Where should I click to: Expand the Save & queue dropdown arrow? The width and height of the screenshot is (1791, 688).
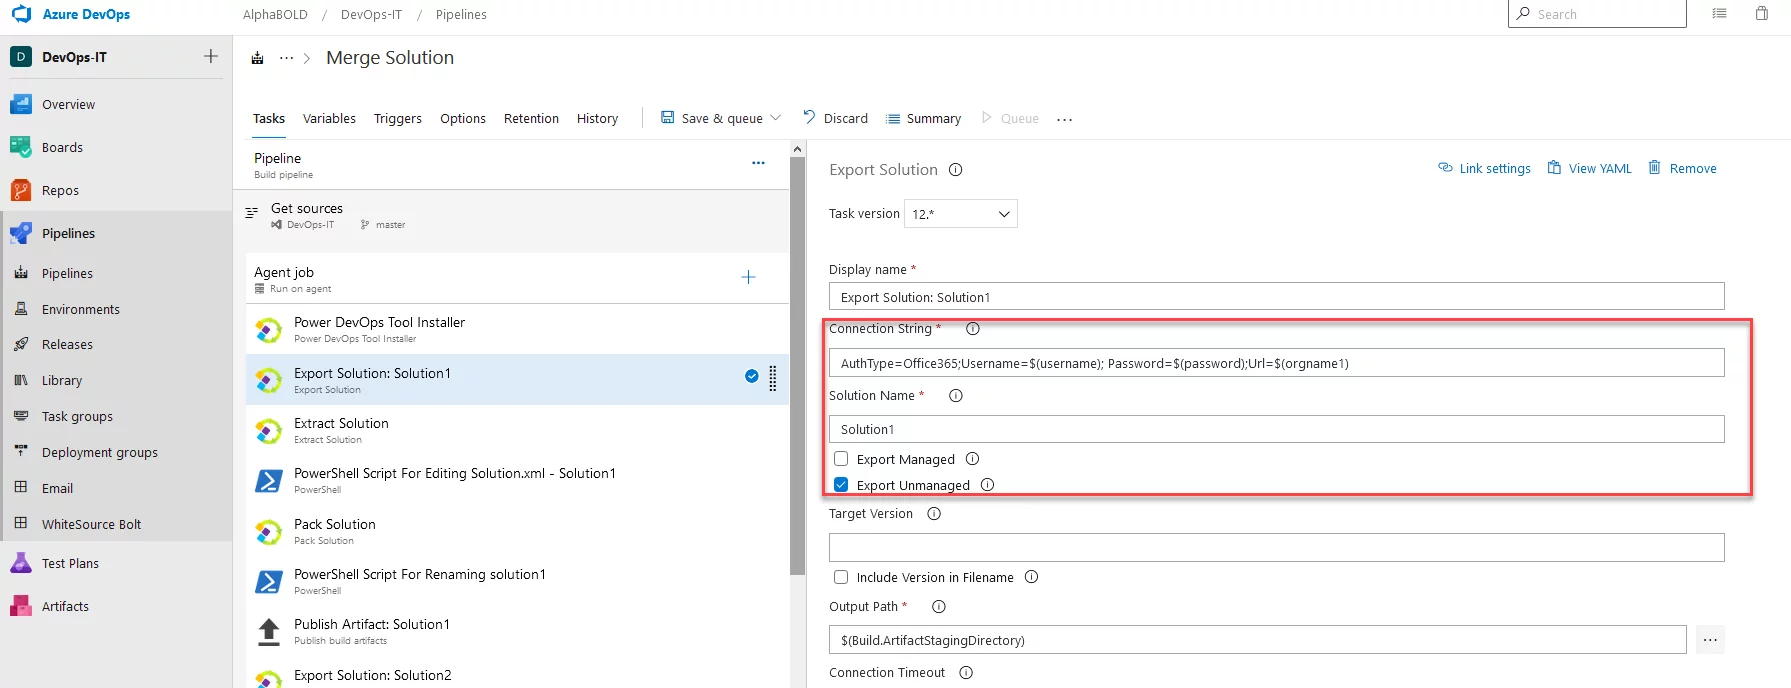[x=776, y=117]
